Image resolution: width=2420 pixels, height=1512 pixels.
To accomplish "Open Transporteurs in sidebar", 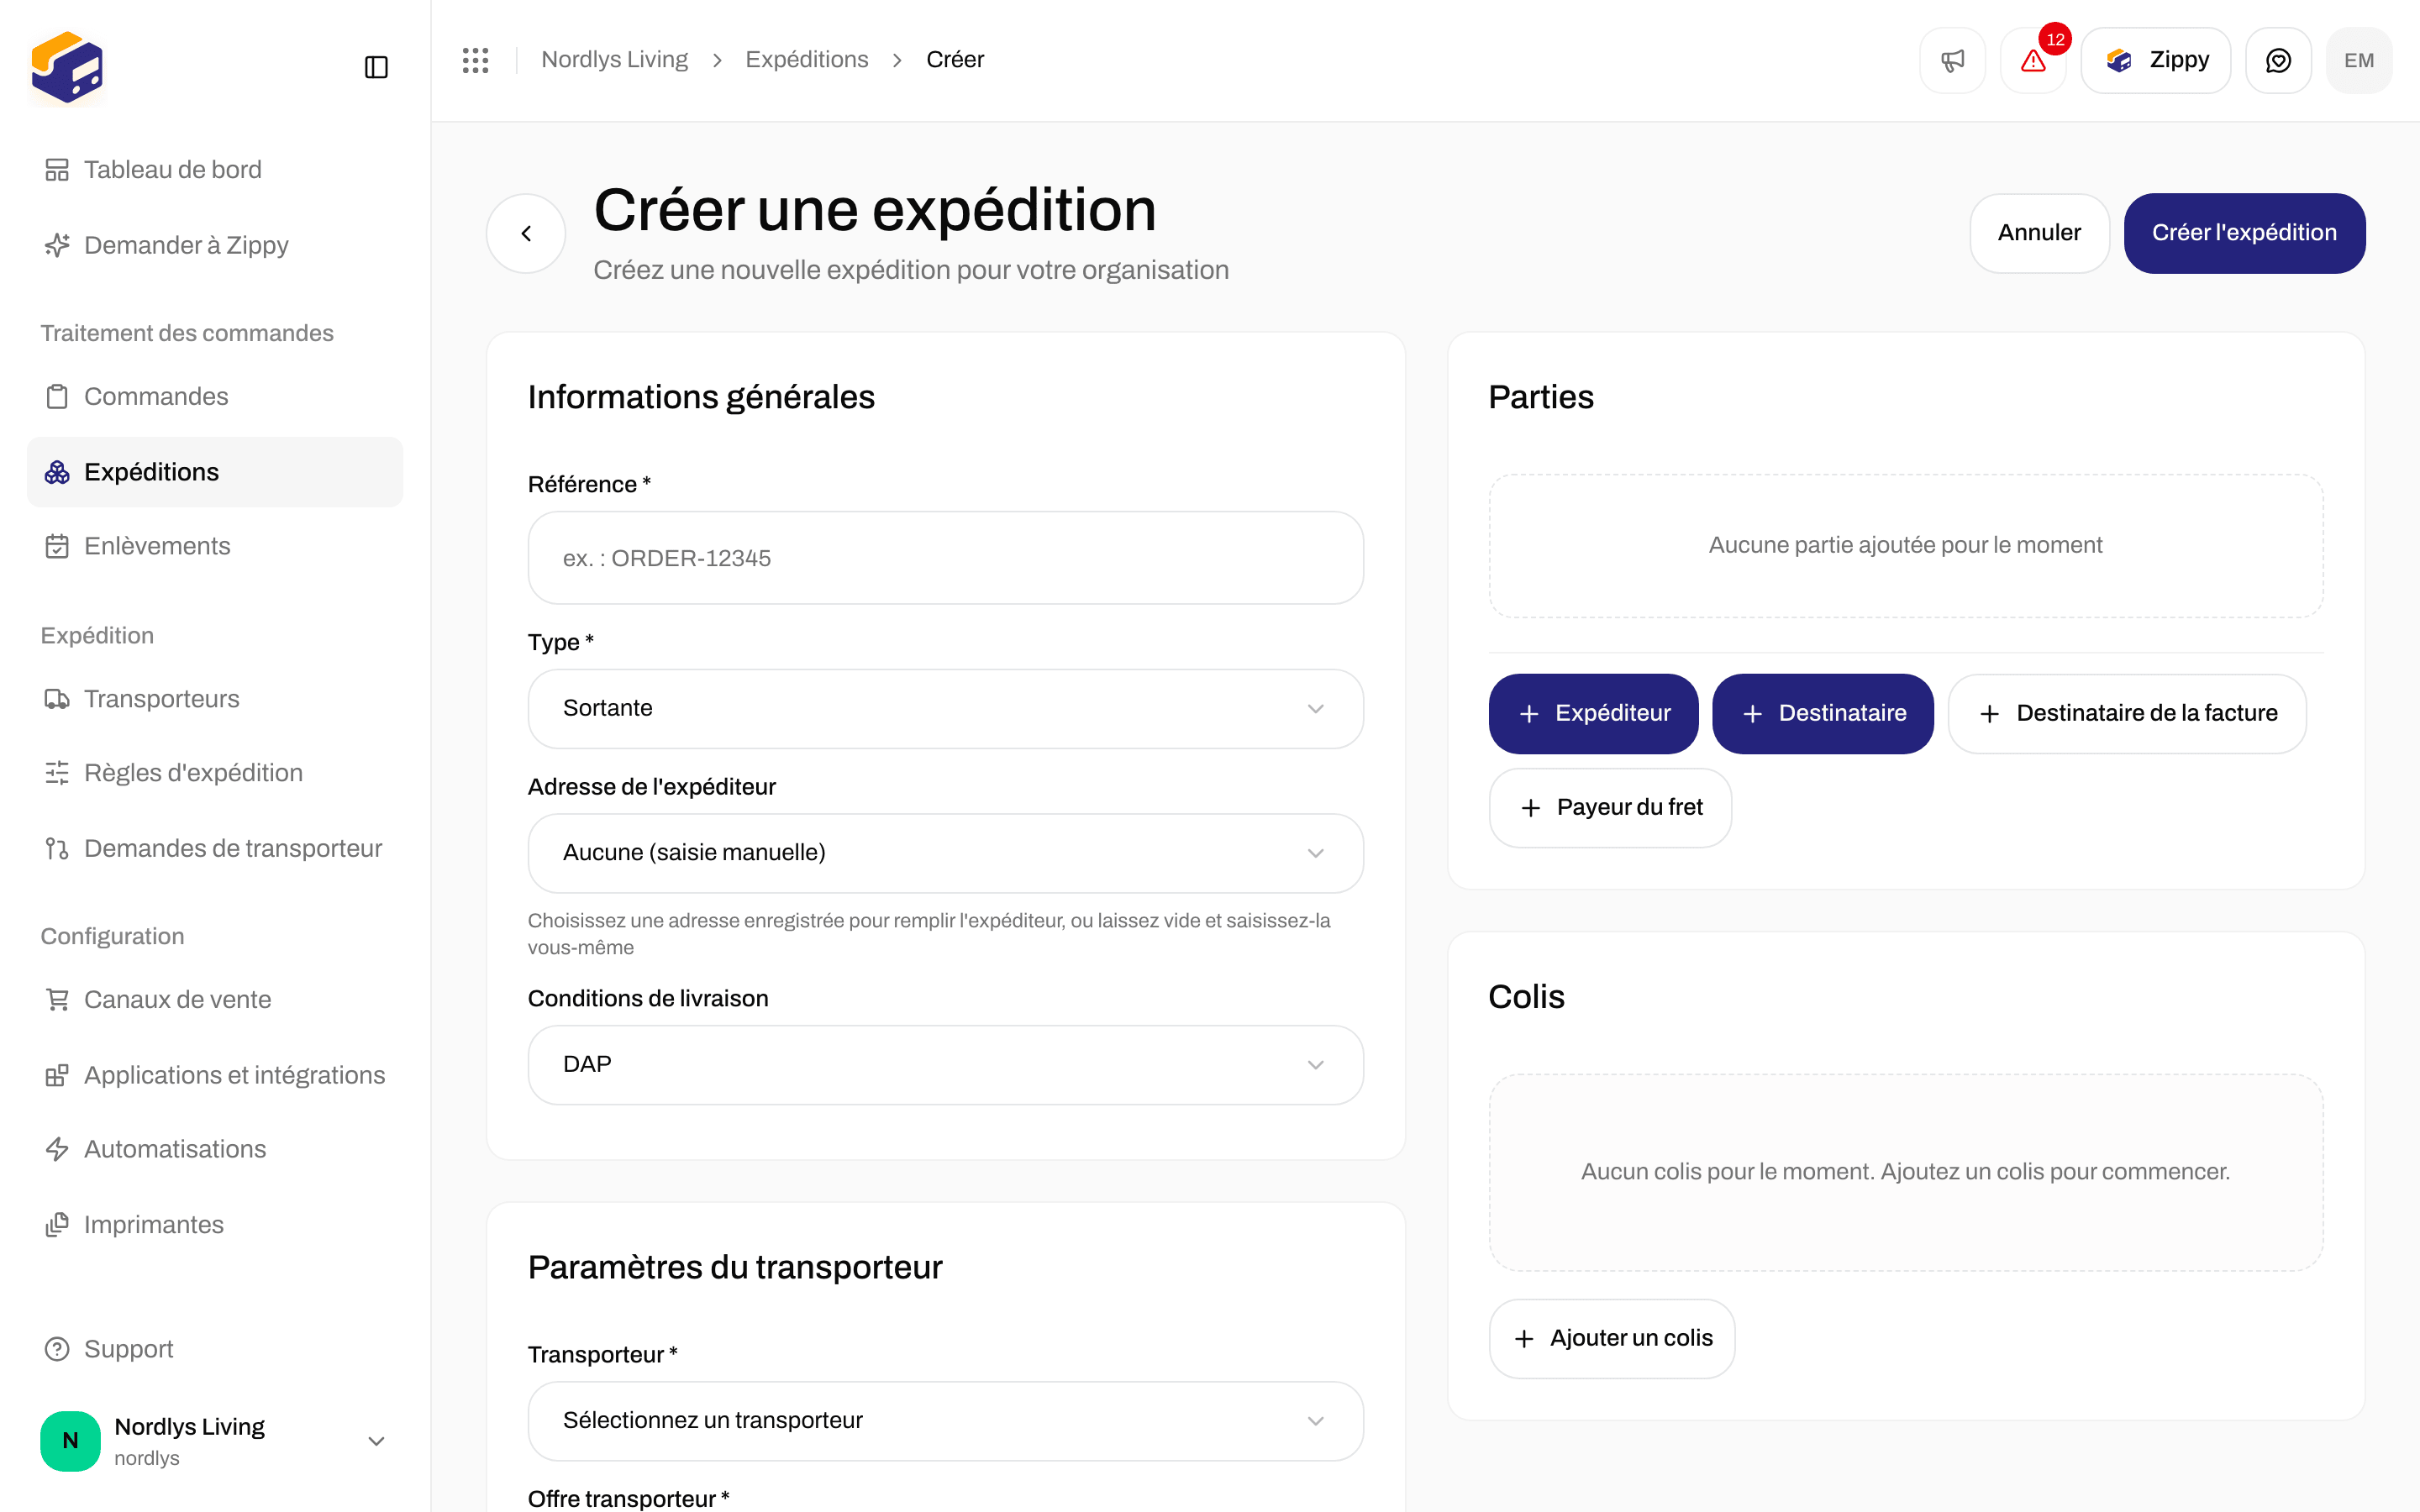I will pos(215,699).
